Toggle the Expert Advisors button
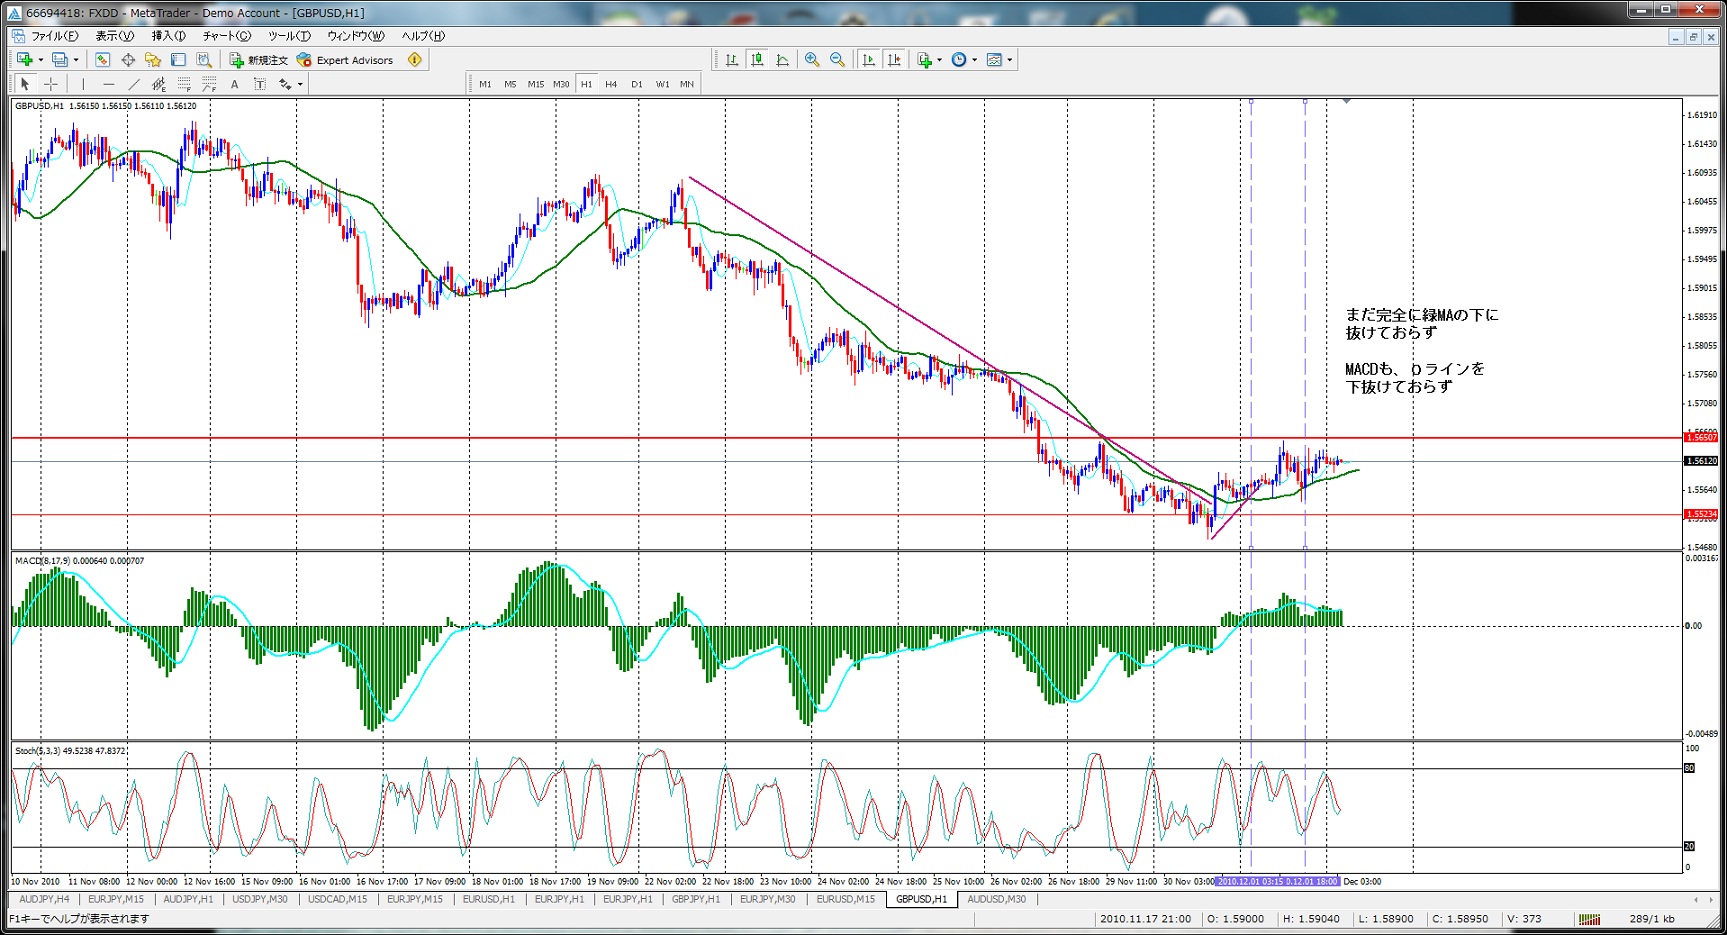The width and height of the screenshot is (1727, 935). point(345,60)
